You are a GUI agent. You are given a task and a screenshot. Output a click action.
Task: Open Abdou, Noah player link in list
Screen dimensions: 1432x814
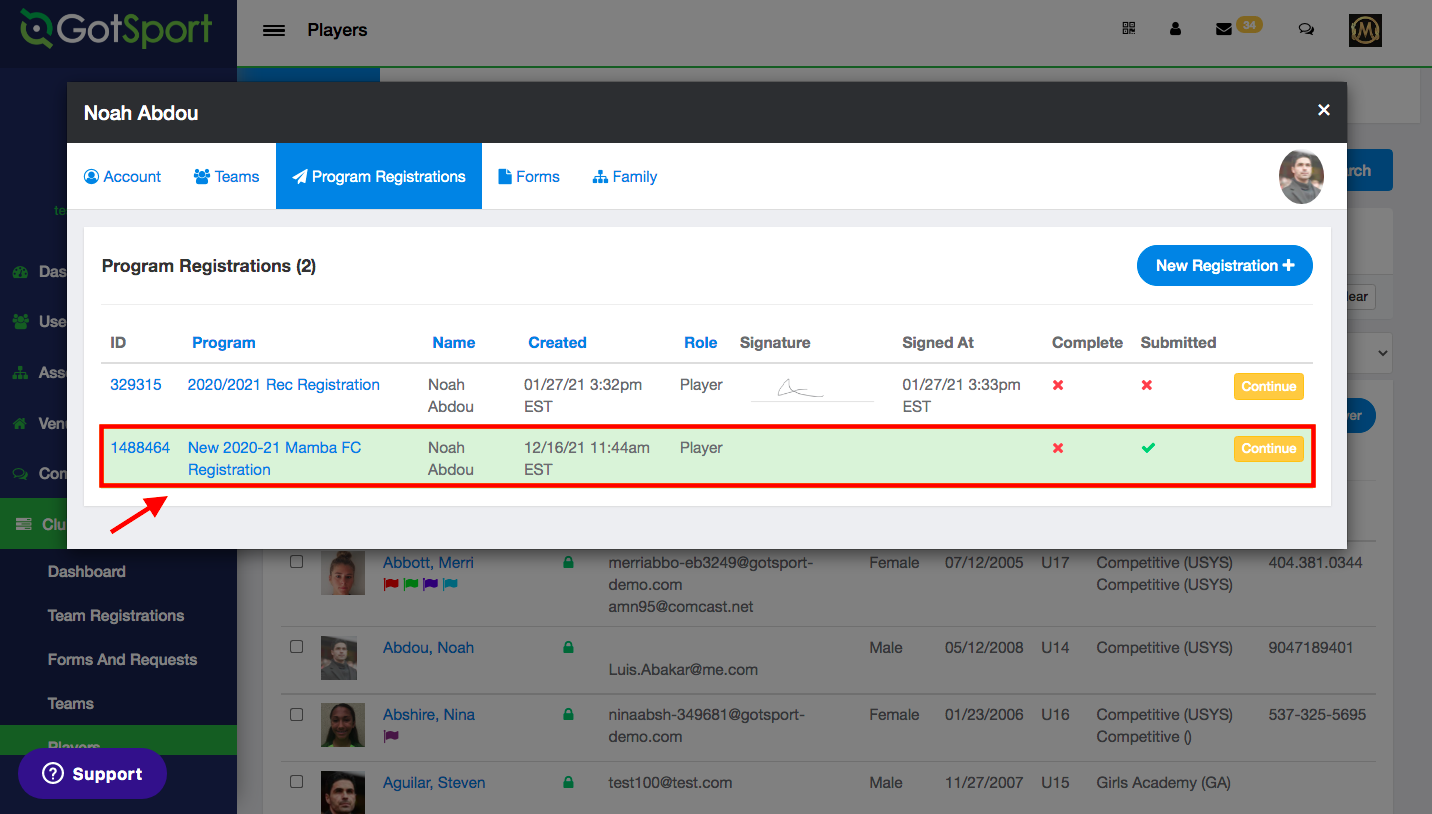(428, 647)
